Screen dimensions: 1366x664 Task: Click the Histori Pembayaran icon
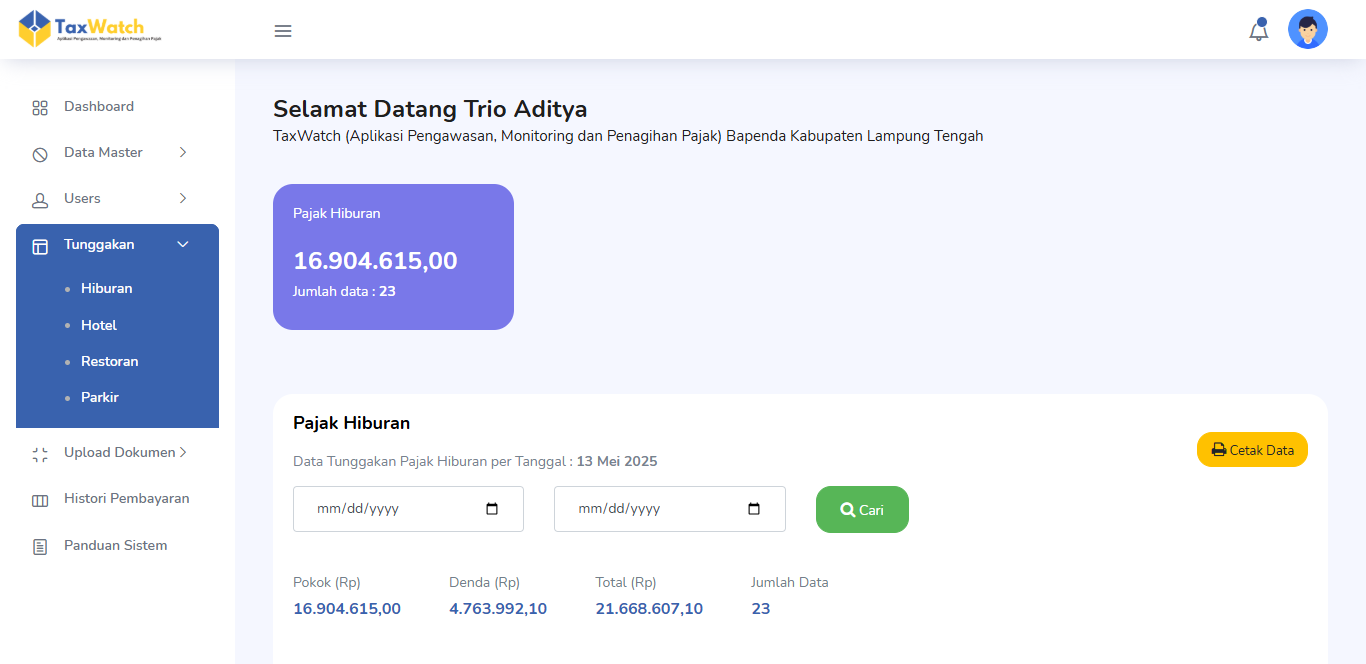(40, 500)
